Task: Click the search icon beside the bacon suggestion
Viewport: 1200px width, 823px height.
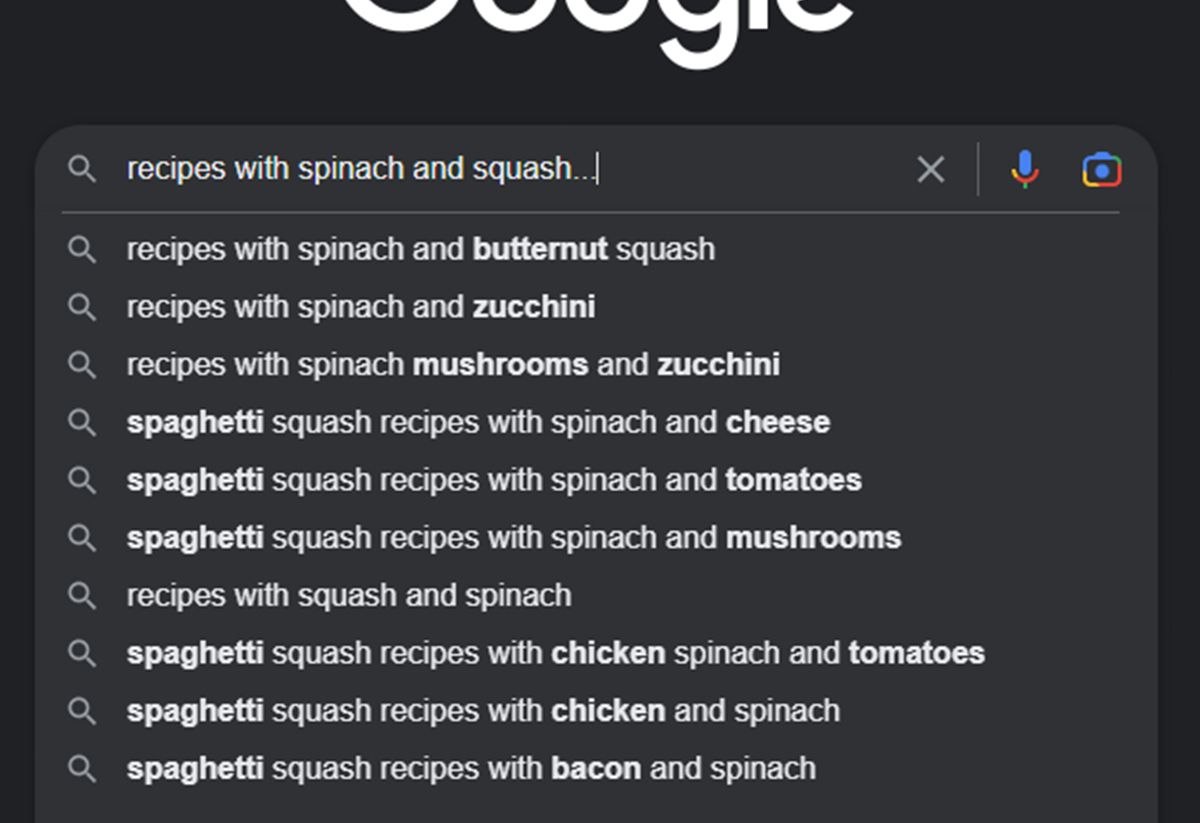Action: (x=83, y=769)
